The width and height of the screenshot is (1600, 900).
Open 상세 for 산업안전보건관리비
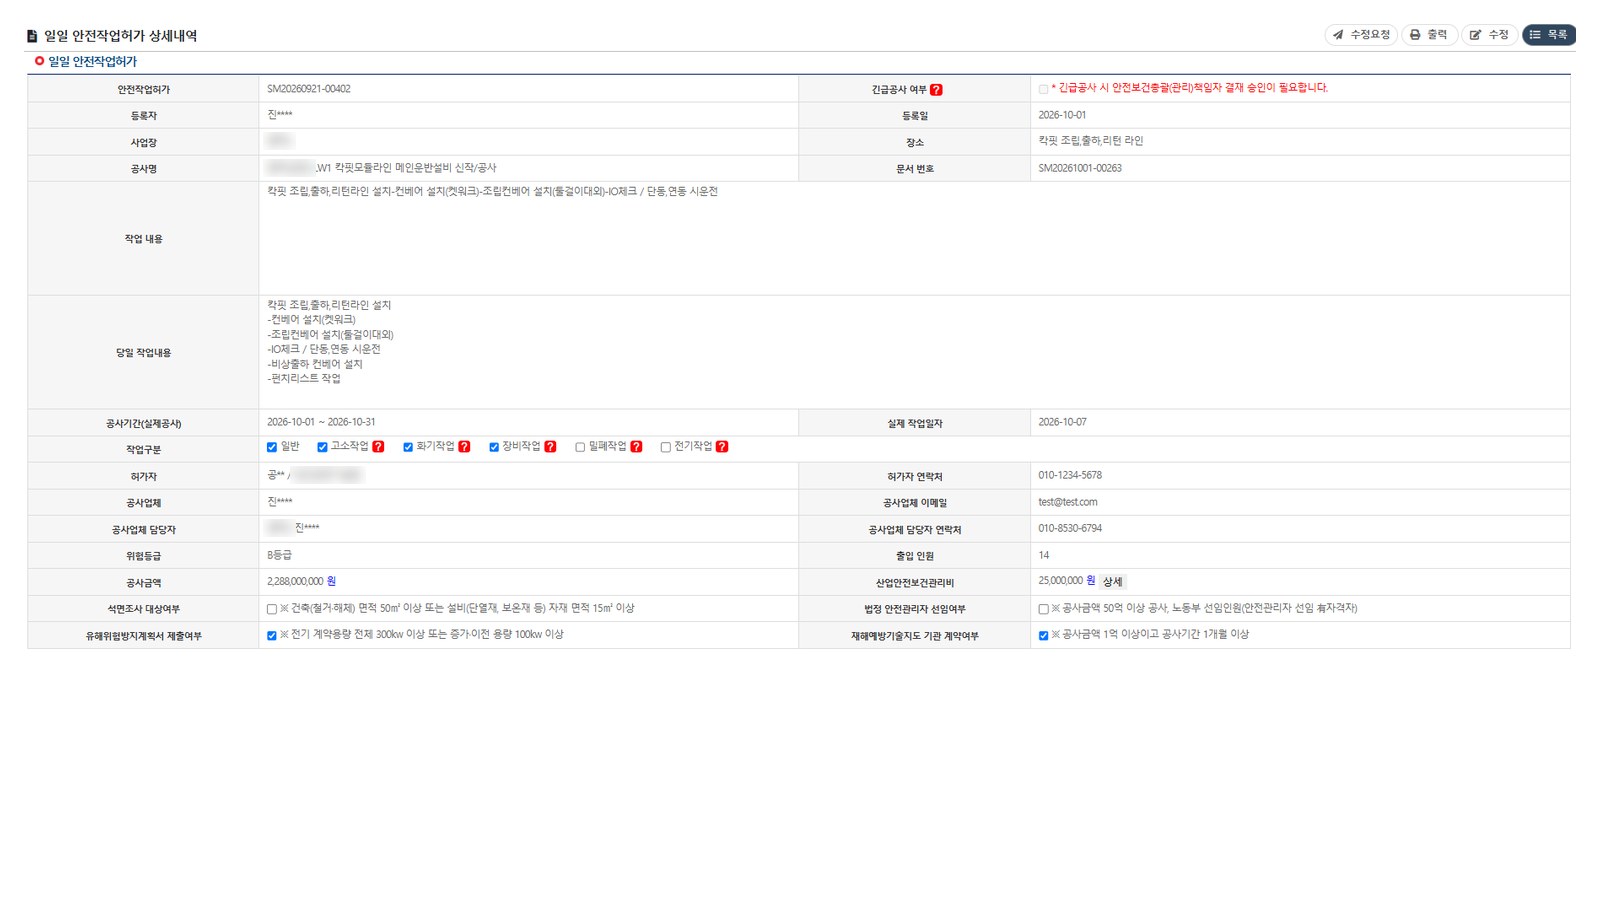pos(1112,582)
